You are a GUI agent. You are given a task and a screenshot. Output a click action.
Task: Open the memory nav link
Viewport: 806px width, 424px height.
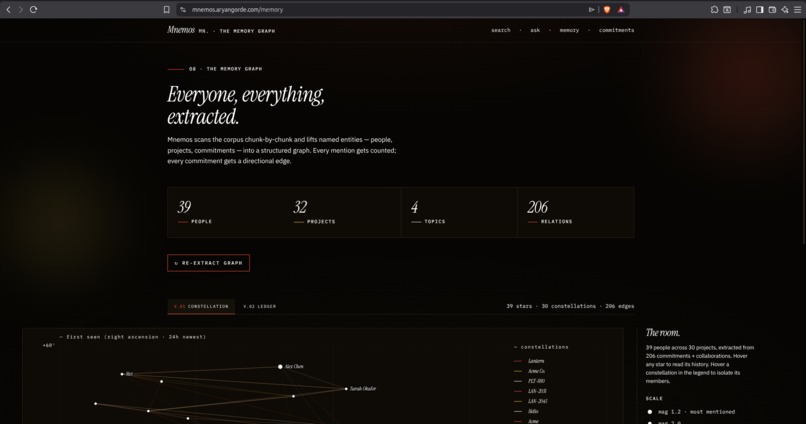(569, 30)
